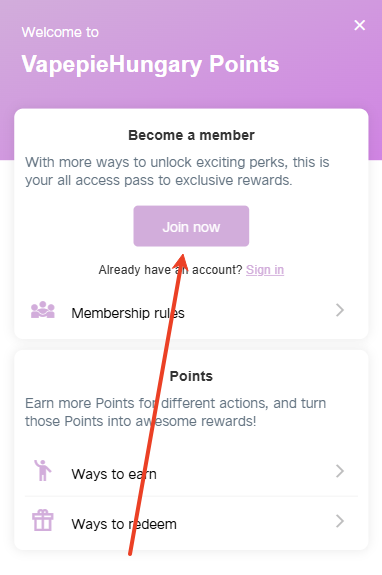Click the Ways to earn person icon

(43, 470)
